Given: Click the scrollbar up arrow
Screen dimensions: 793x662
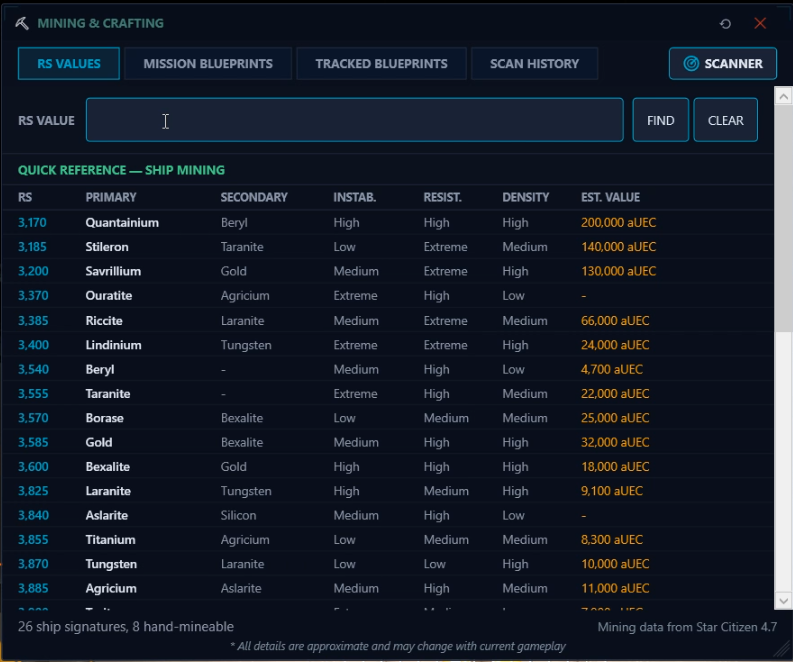Looking at the screenshot, I should [783, 96].
